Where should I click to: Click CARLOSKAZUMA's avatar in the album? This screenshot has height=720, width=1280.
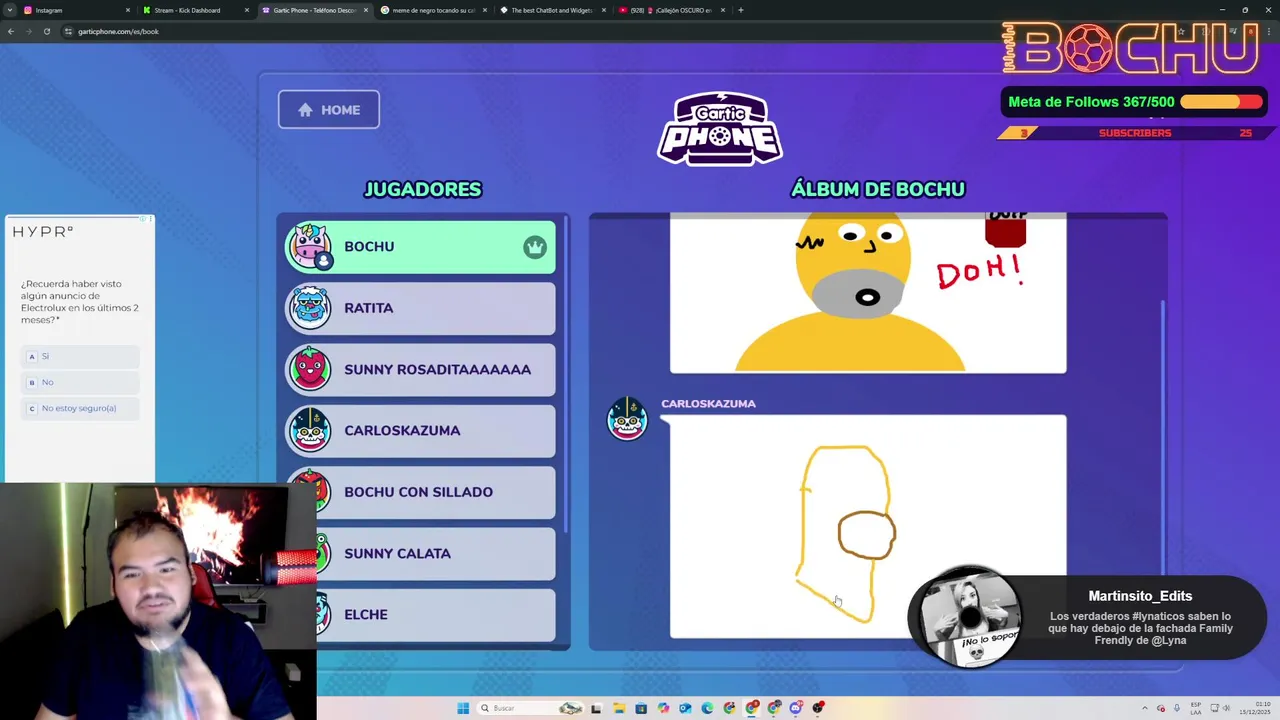628,419
